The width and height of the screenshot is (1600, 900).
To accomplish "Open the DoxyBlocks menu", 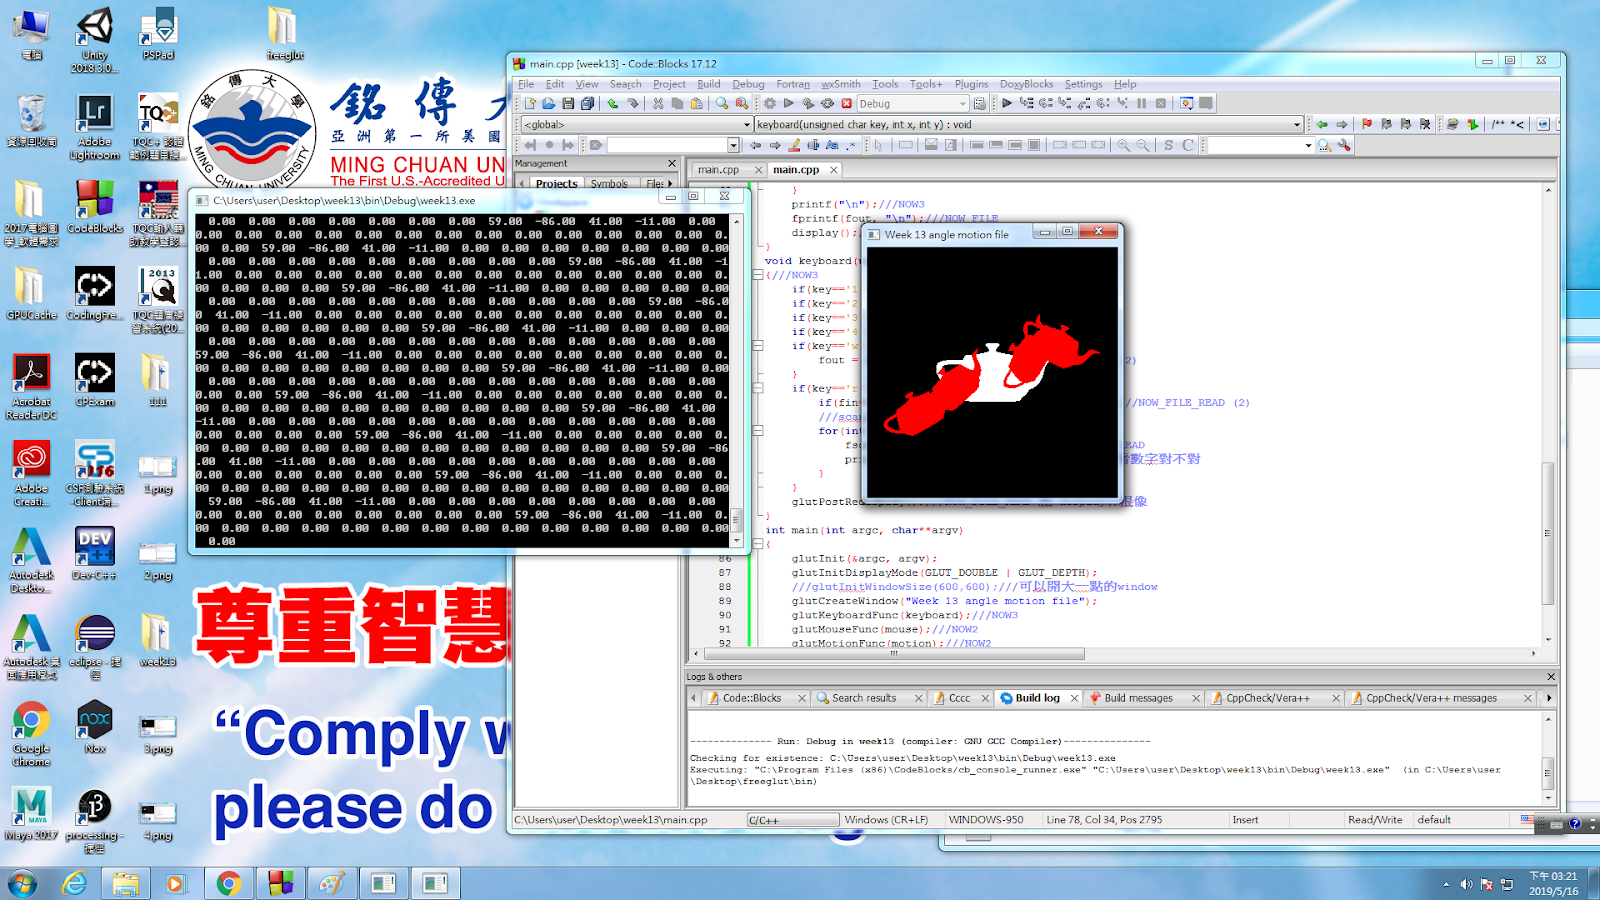I will coord(1026,84).
